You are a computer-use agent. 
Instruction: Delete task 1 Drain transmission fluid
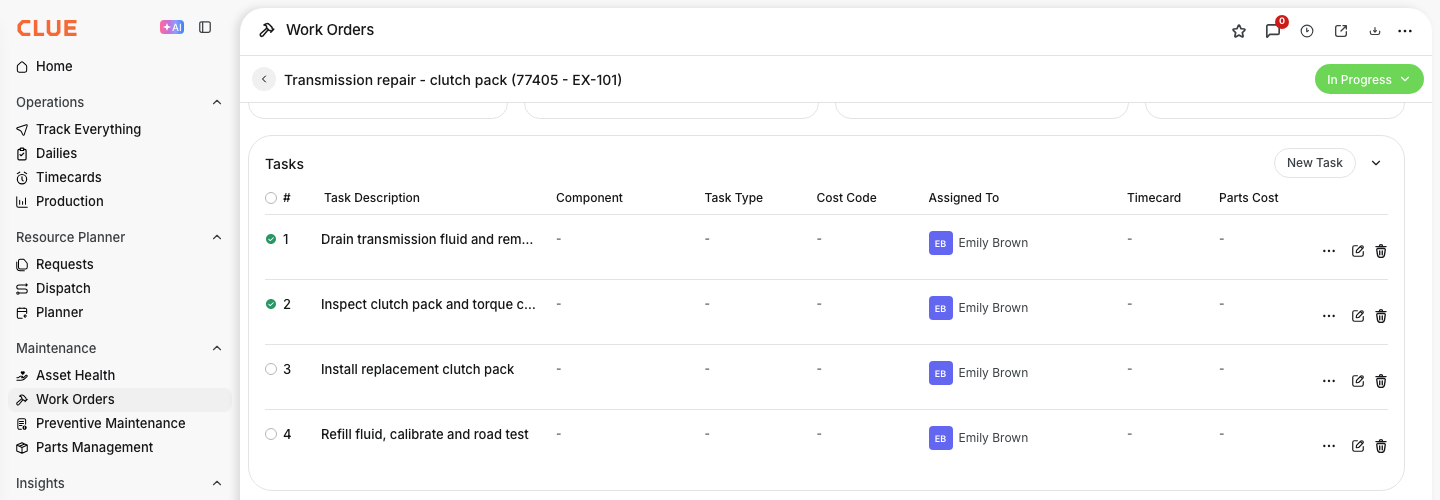1381,251
